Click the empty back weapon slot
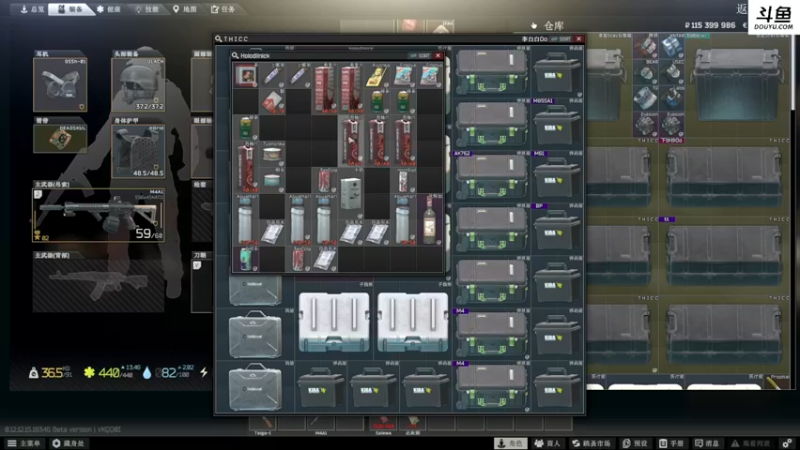Image resolution: width=800 pixels, height=450 pixels. [98, 285]
